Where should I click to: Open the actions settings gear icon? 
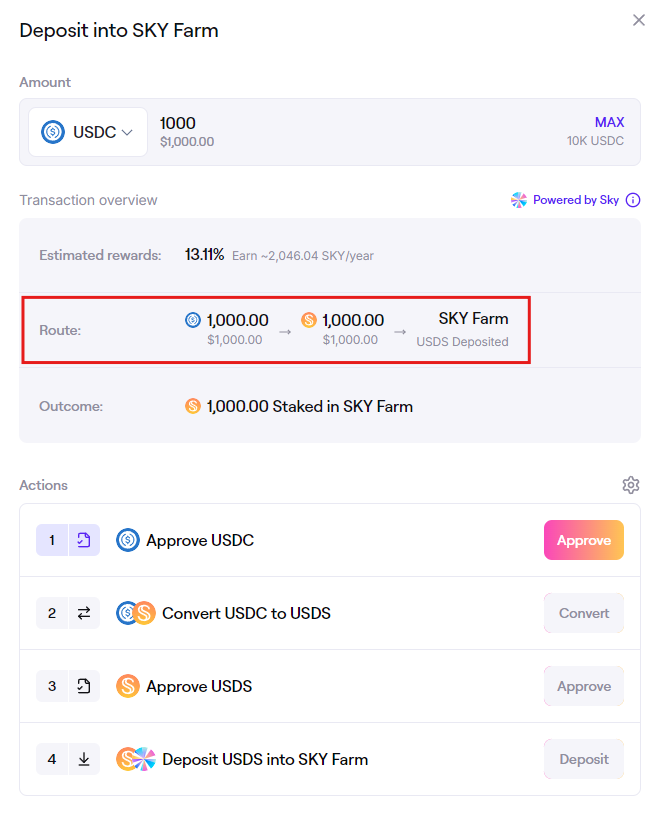(630, 485)
